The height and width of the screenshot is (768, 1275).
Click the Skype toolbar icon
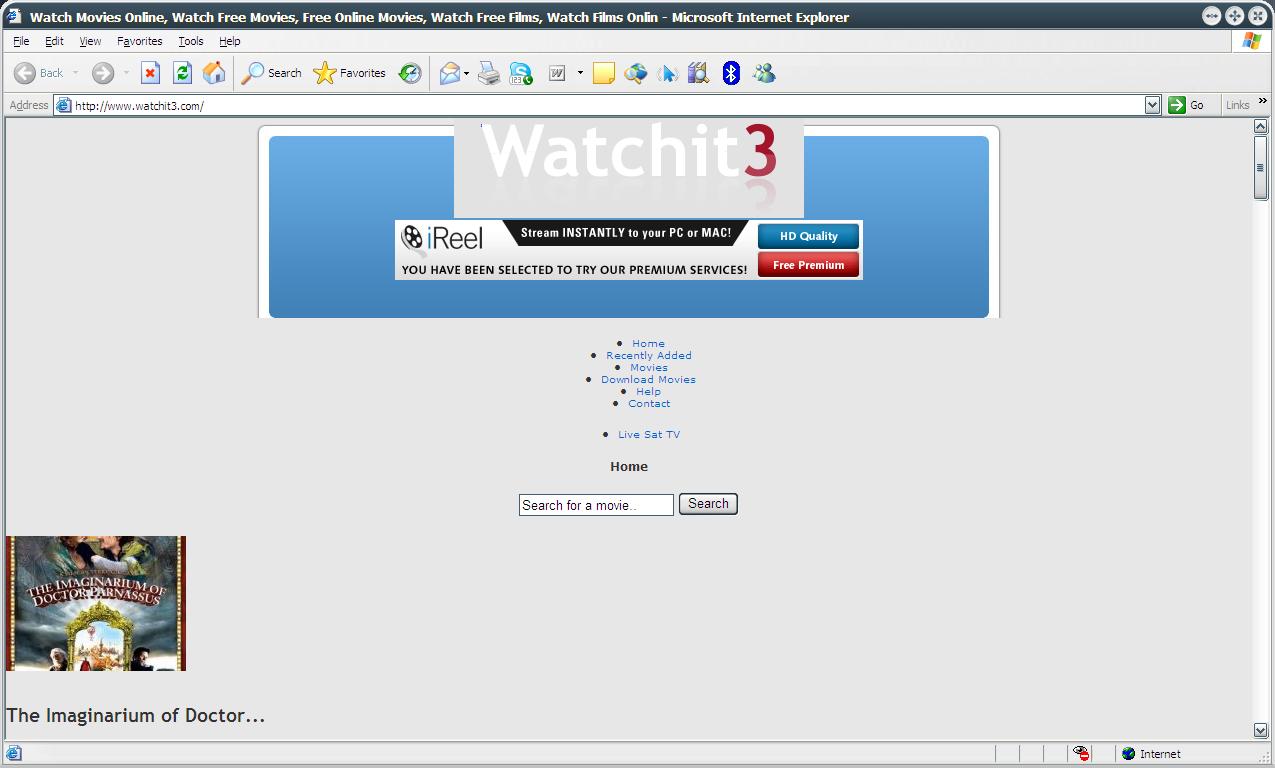(x=521, y=73)
